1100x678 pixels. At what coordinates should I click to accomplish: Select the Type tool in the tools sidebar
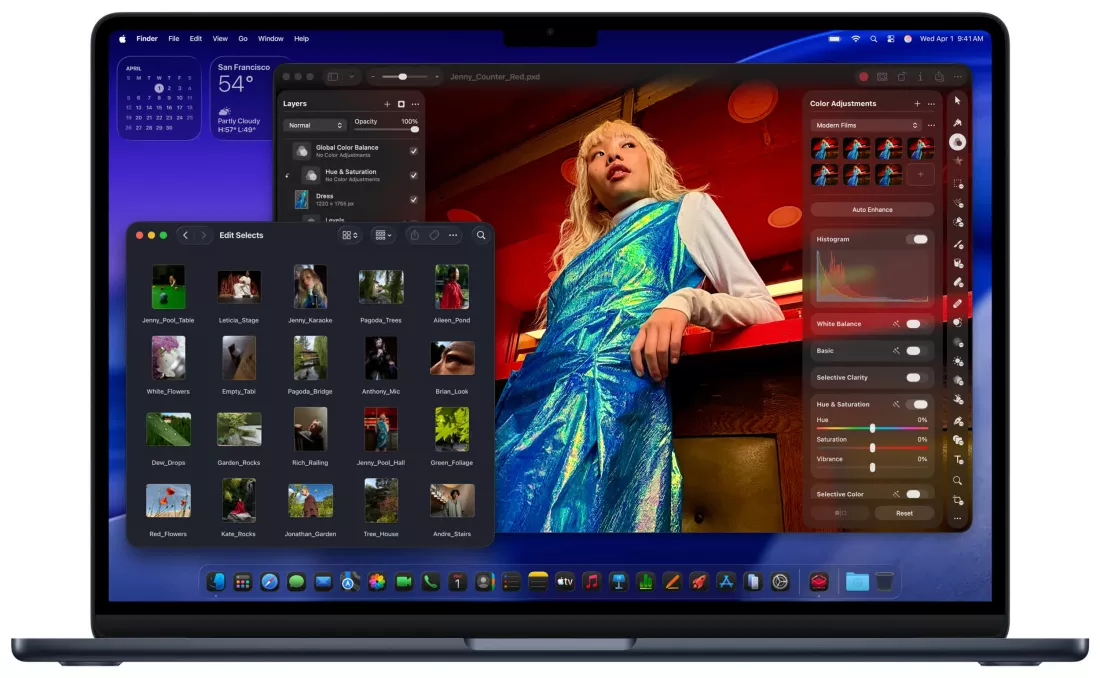coord(958,460)
